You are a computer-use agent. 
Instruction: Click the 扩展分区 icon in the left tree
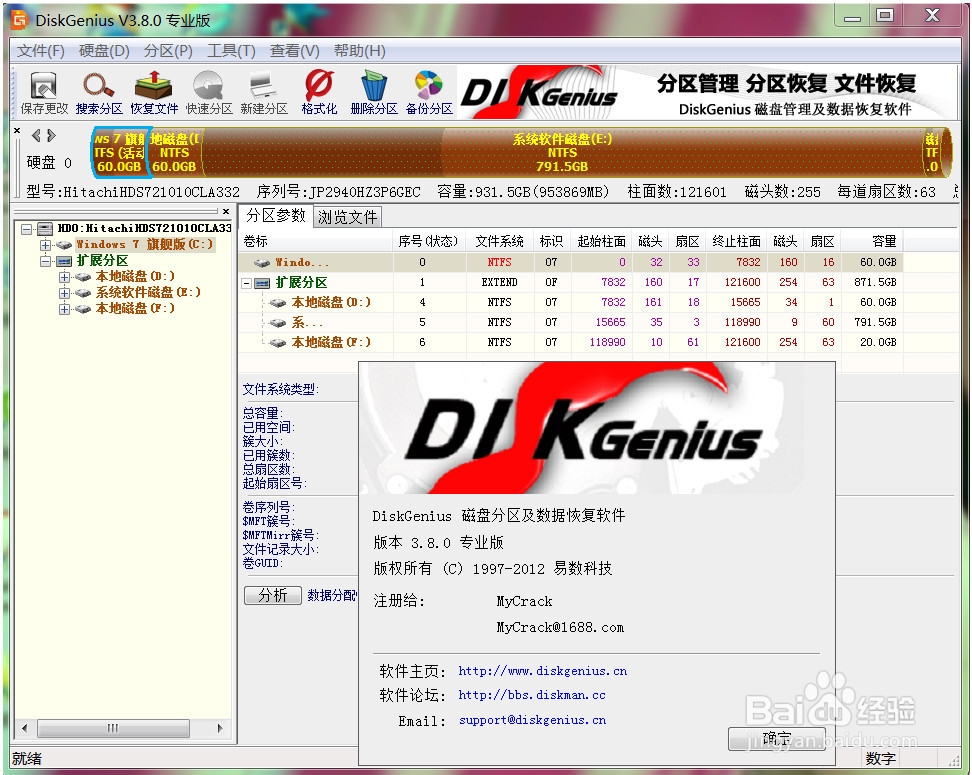pyautogui.click(x=64, y=261)
